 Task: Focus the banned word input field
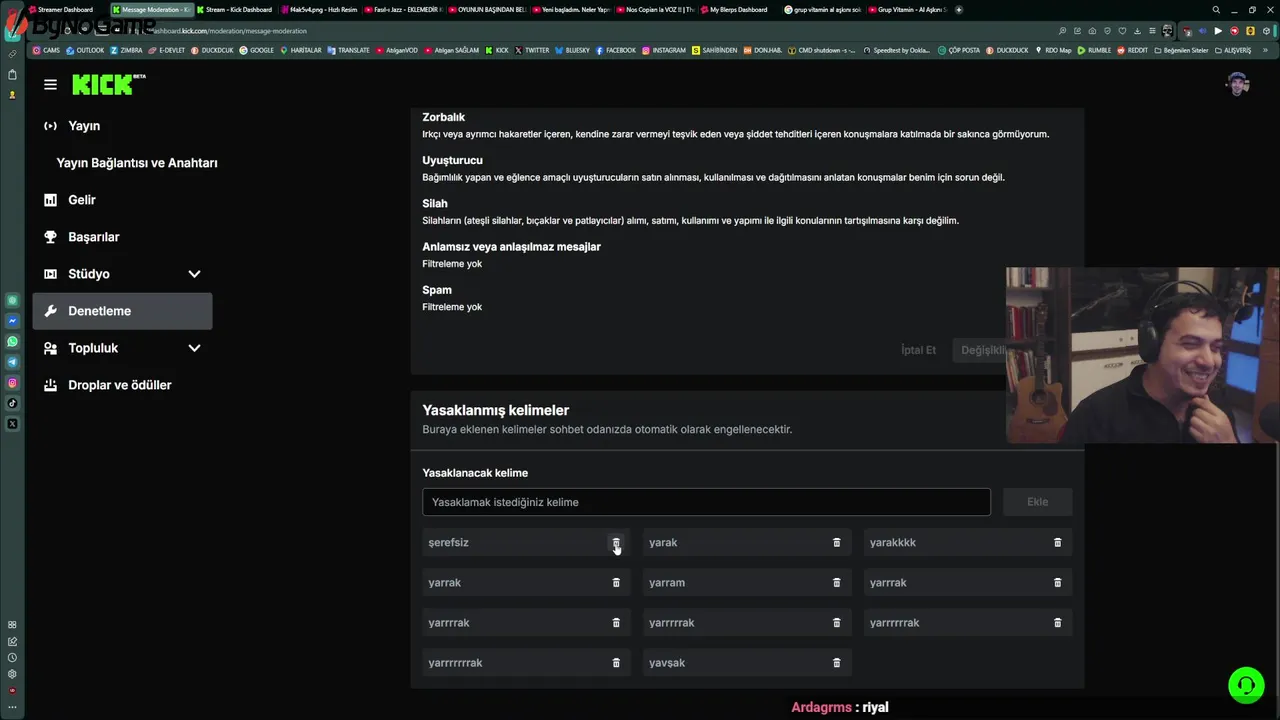click(x=706, y=502)
